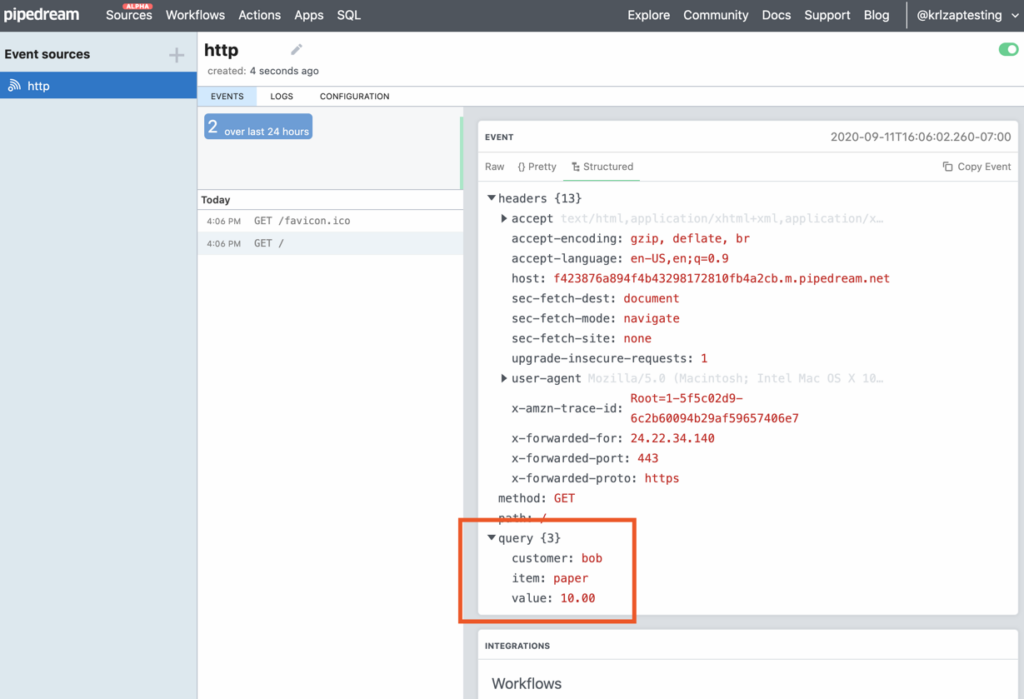Click the x-amzn-trace-id Root value

714,408
